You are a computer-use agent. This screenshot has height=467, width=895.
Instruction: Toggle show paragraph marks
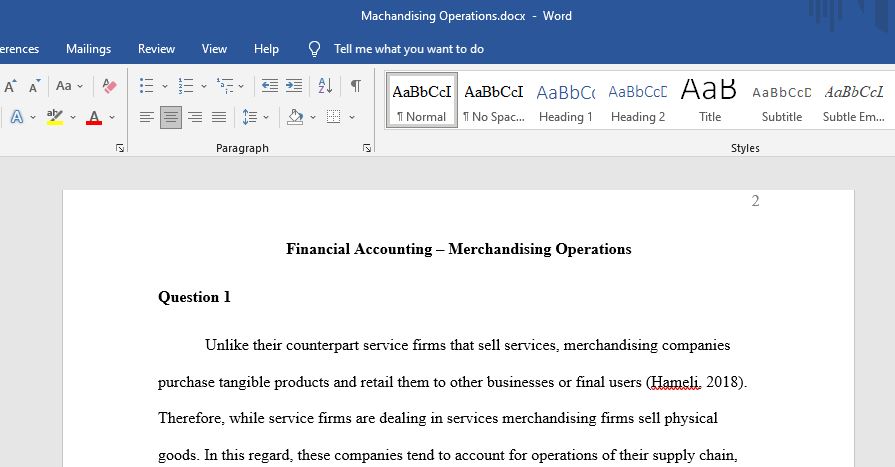356,86
